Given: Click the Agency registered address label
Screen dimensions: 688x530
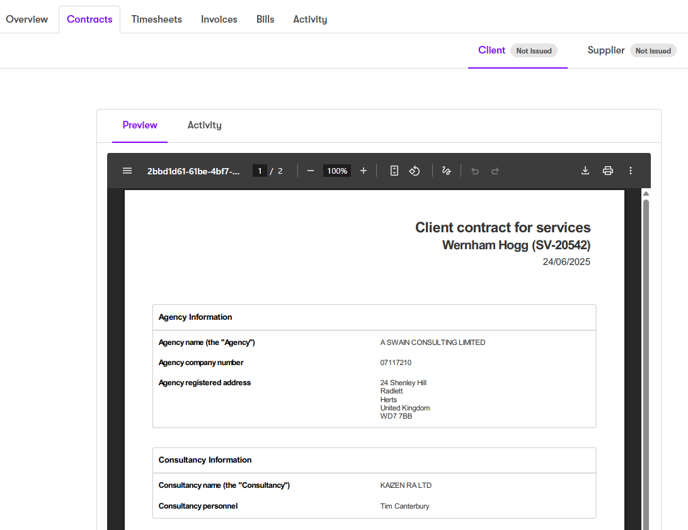Looking at the screenshot, I should click(x=204, y=383).
